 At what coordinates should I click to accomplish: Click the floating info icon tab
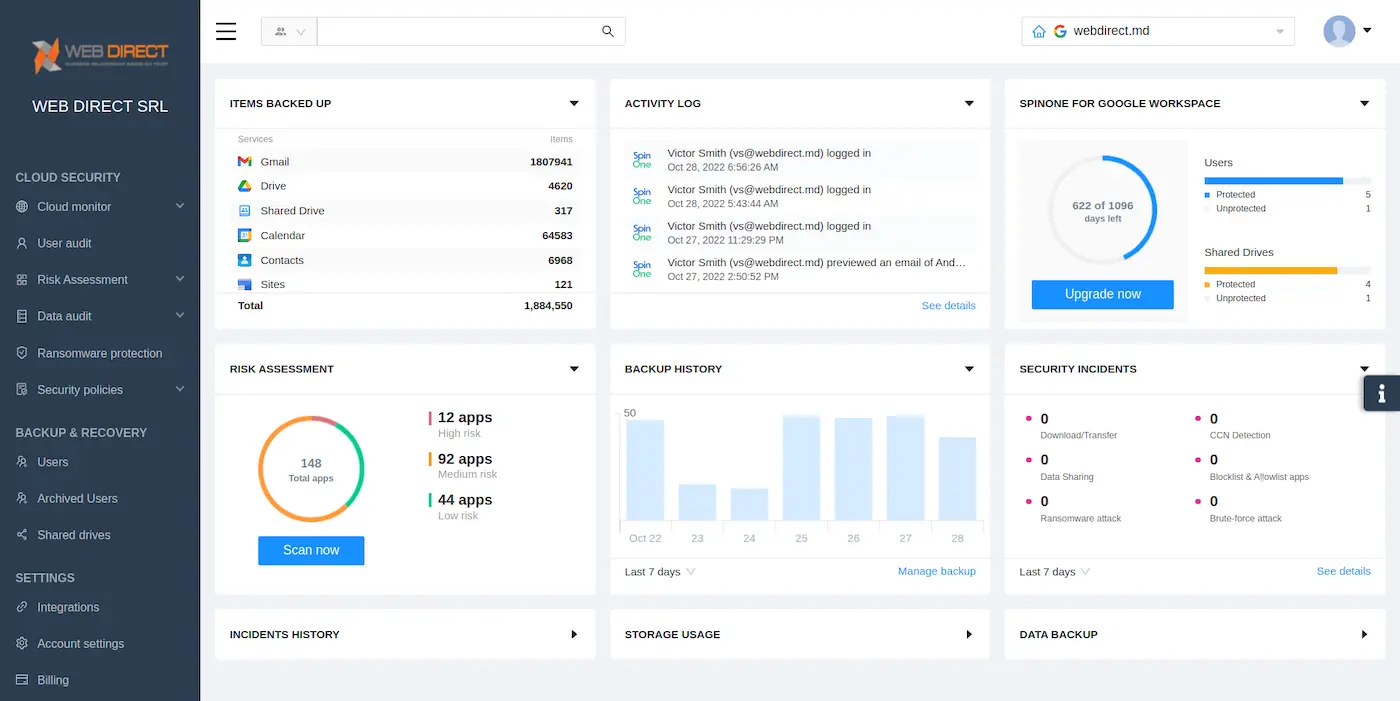click(1381, 394)
